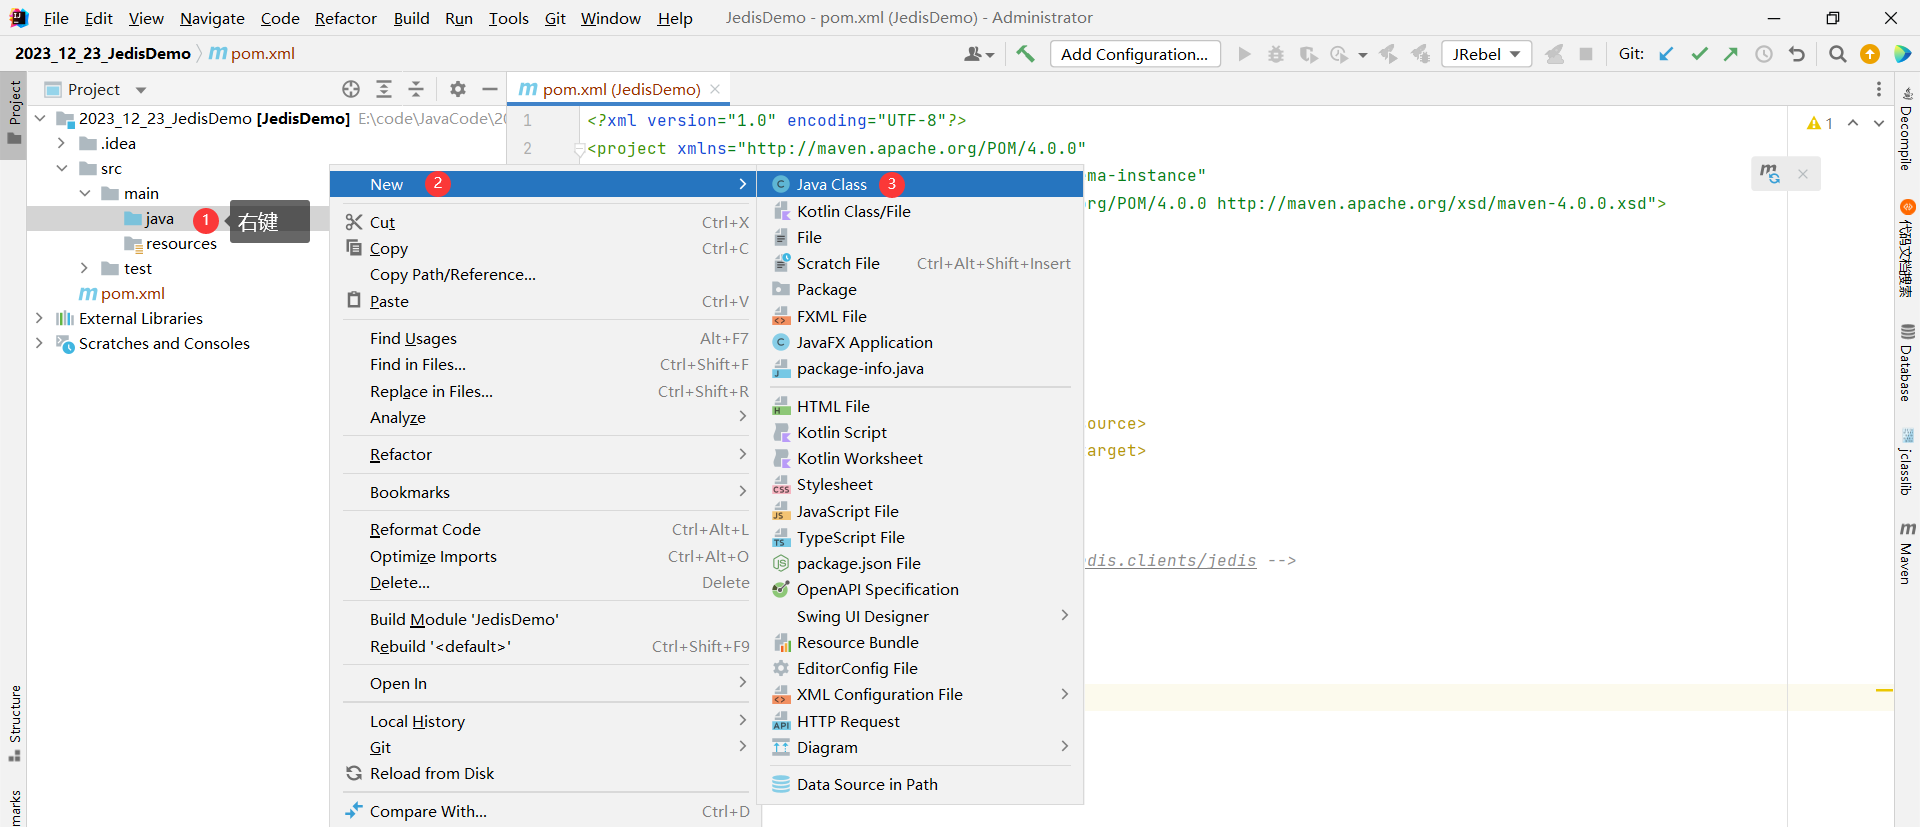The image size is (1920, 827).
Task: Click the Git update project arrow icon
Action: [1666, 54]
